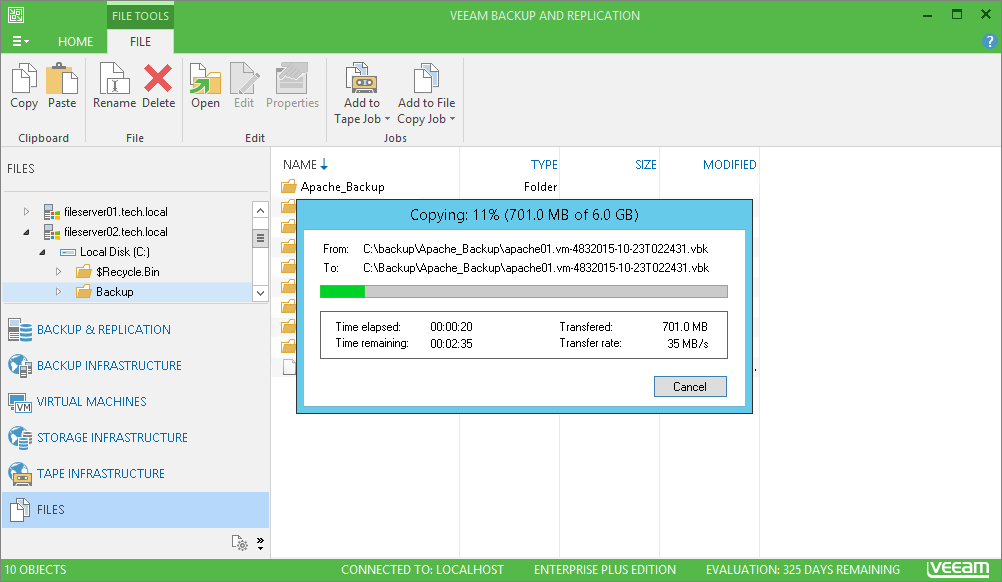Click the fileserver02.tech.local server icon

(52, 232)
